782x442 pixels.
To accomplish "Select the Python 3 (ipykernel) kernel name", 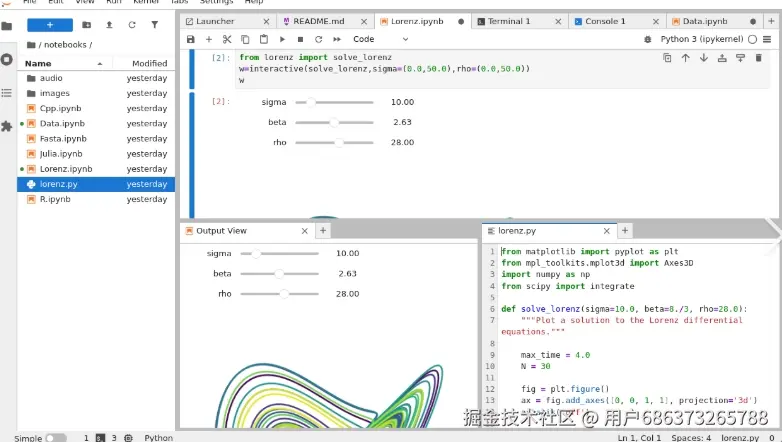I will [x=702, y=39].
